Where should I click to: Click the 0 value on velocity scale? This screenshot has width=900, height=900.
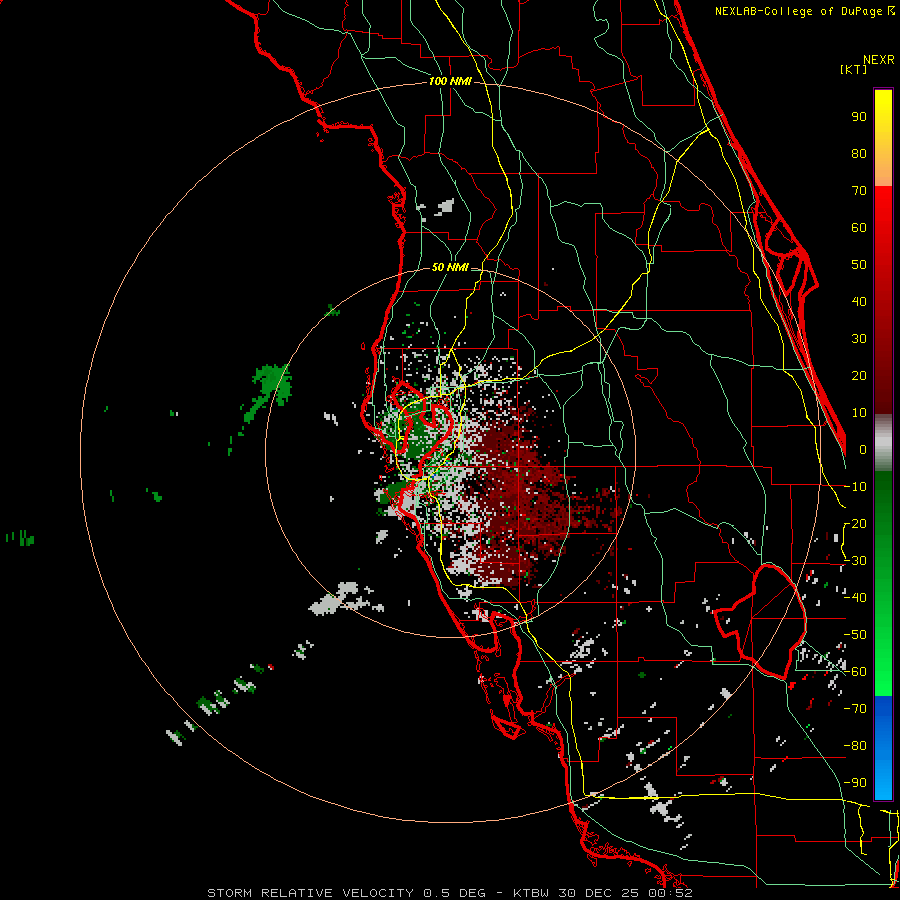(x=863, y=450)
